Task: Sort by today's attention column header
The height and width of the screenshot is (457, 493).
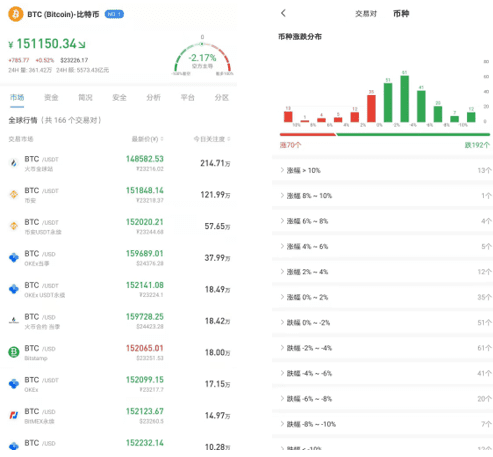Action: point(212,139)
